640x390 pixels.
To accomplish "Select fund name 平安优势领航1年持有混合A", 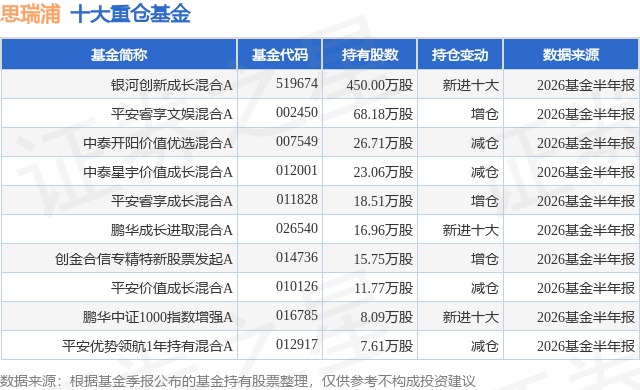I will pyautogui.click(x=147, y=346).
